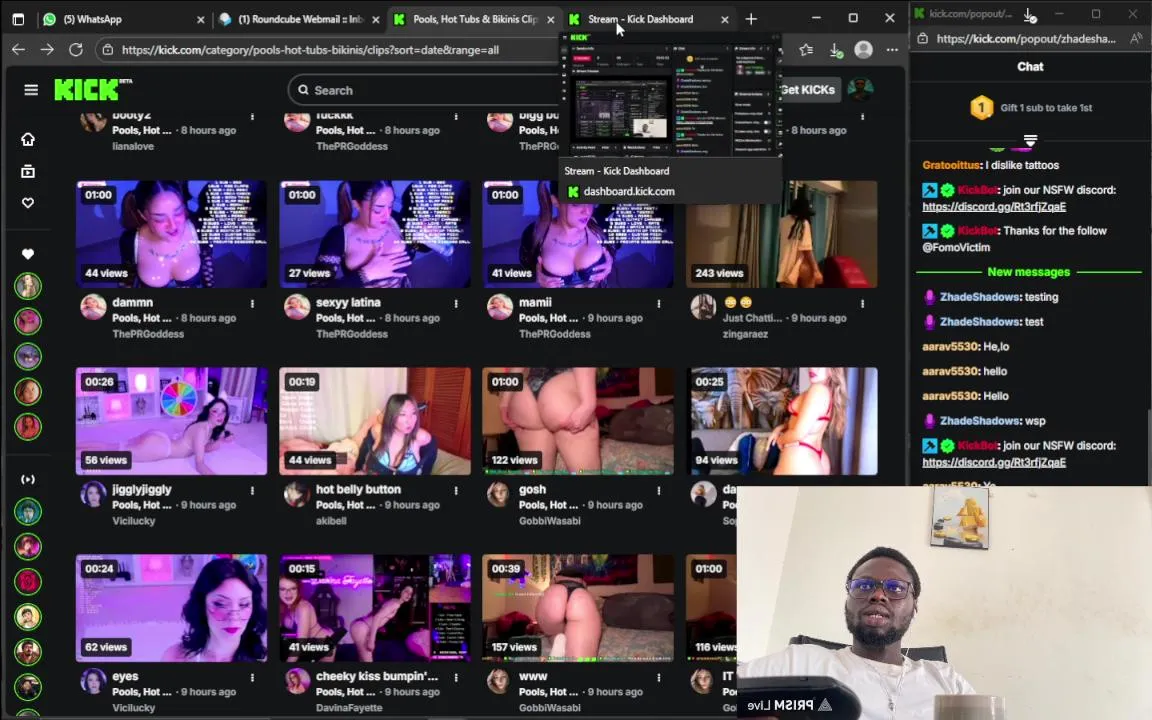1152x720 pixels.
Task: Play the 243-views clip thumbnail
Action: [782, 234]
